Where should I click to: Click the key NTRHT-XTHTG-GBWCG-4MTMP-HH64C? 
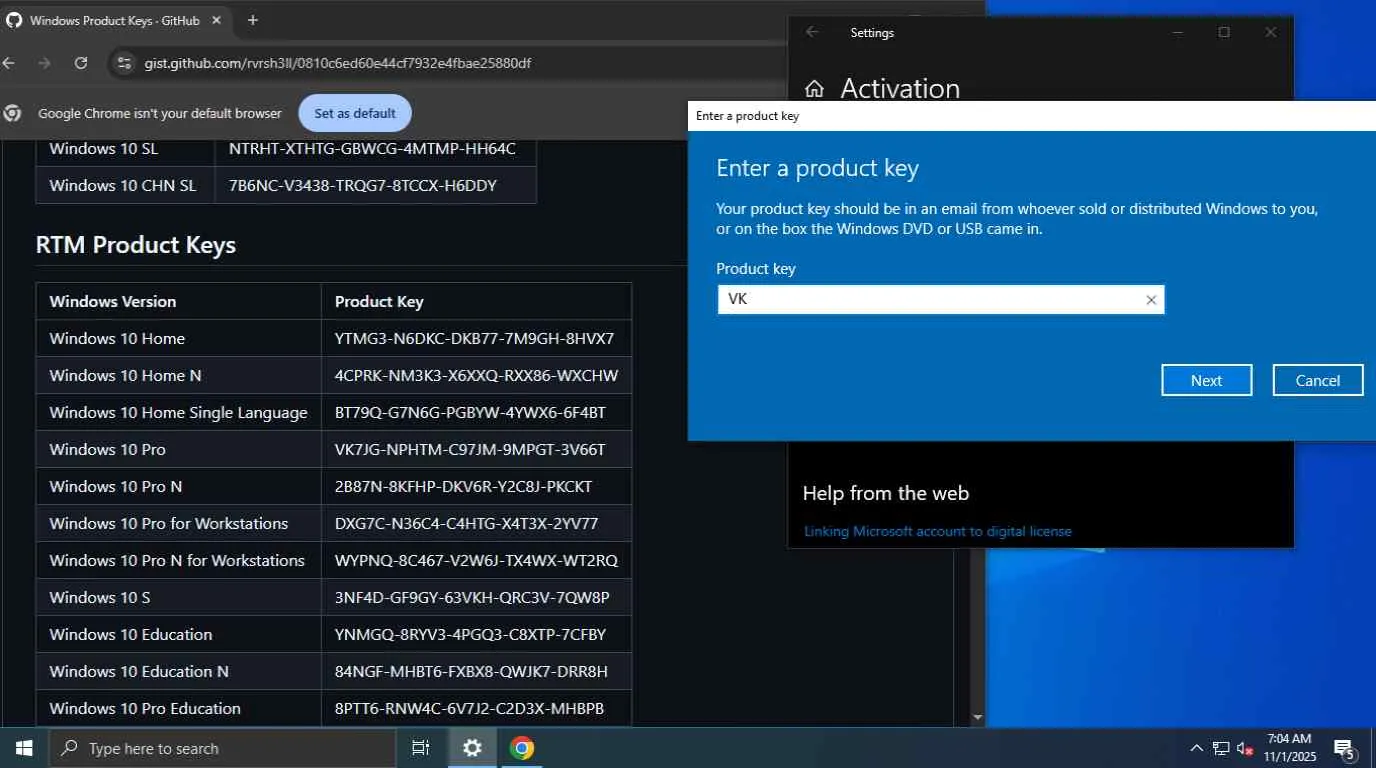[x=372, y=148]
